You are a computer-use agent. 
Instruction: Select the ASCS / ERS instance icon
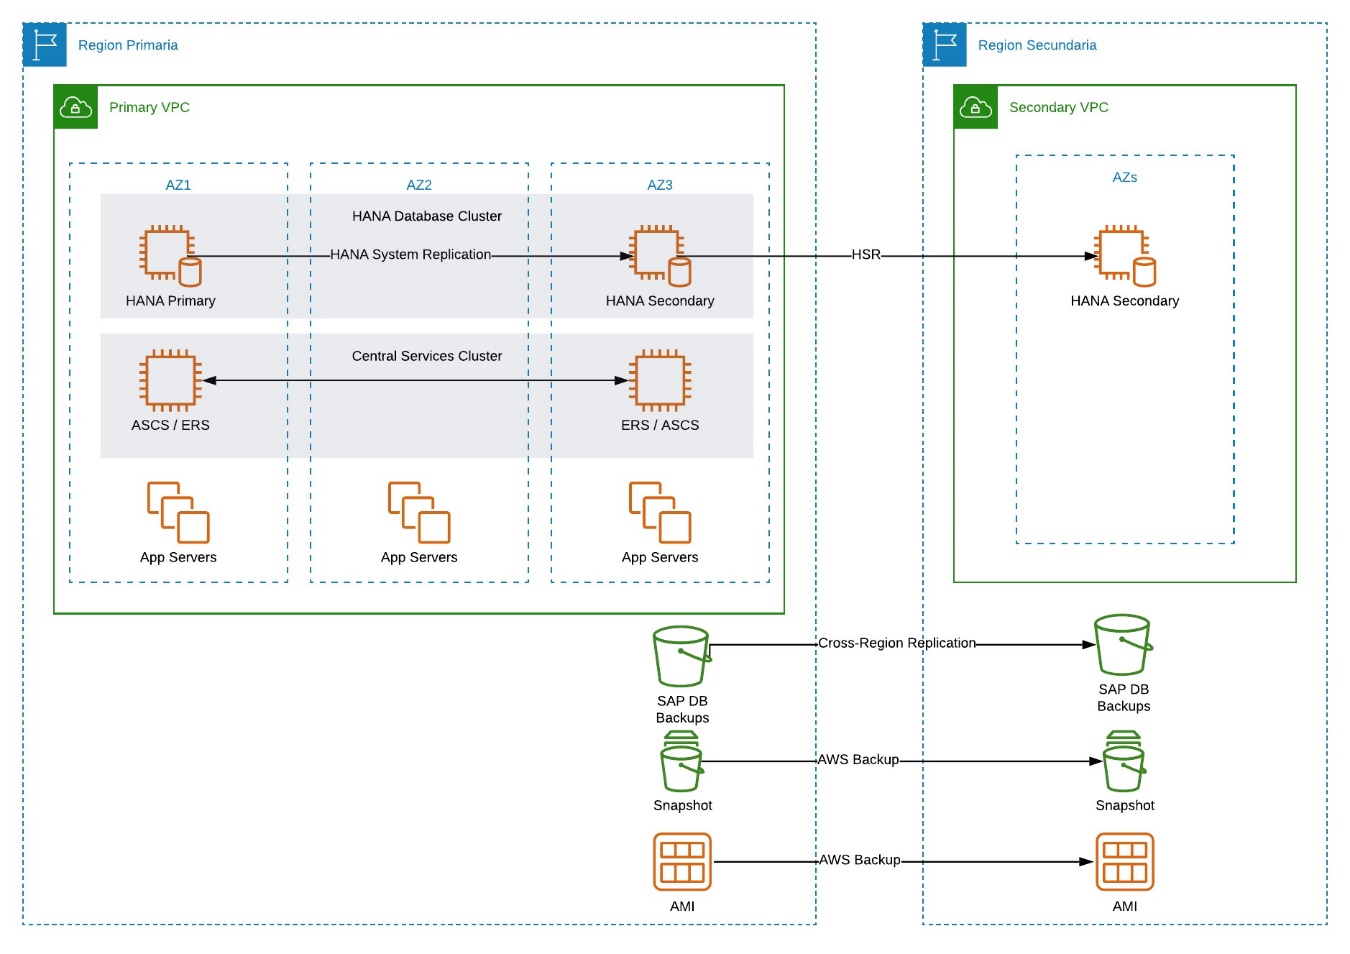pyautogui.click(x=170, y=380)
